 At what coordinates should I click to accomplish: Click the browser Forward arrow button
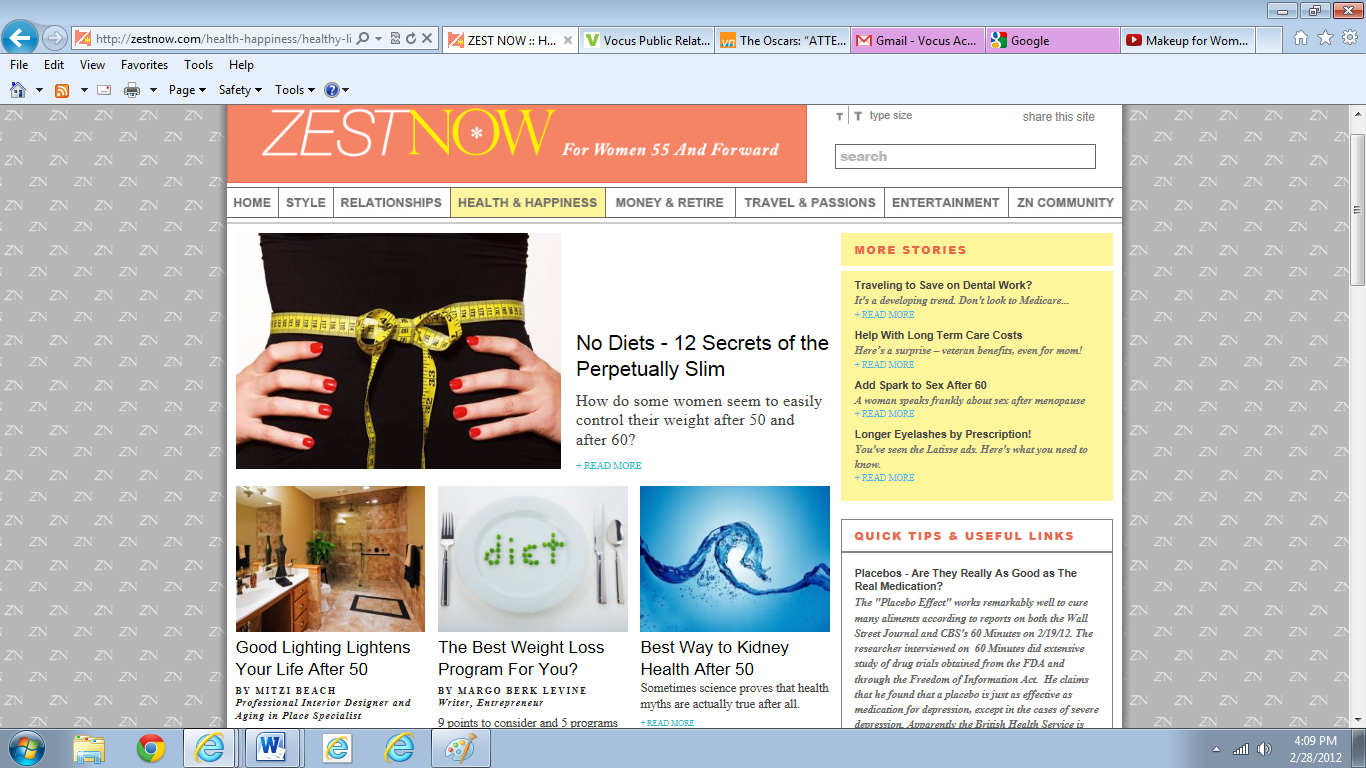55,39
